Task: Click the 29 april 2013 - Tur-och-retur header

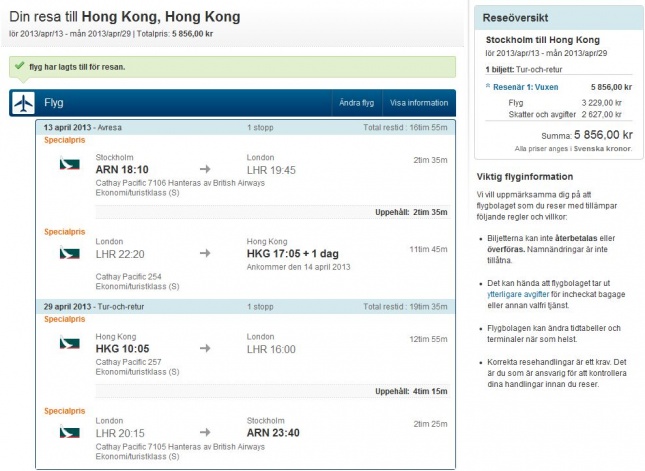Action: 84,307
